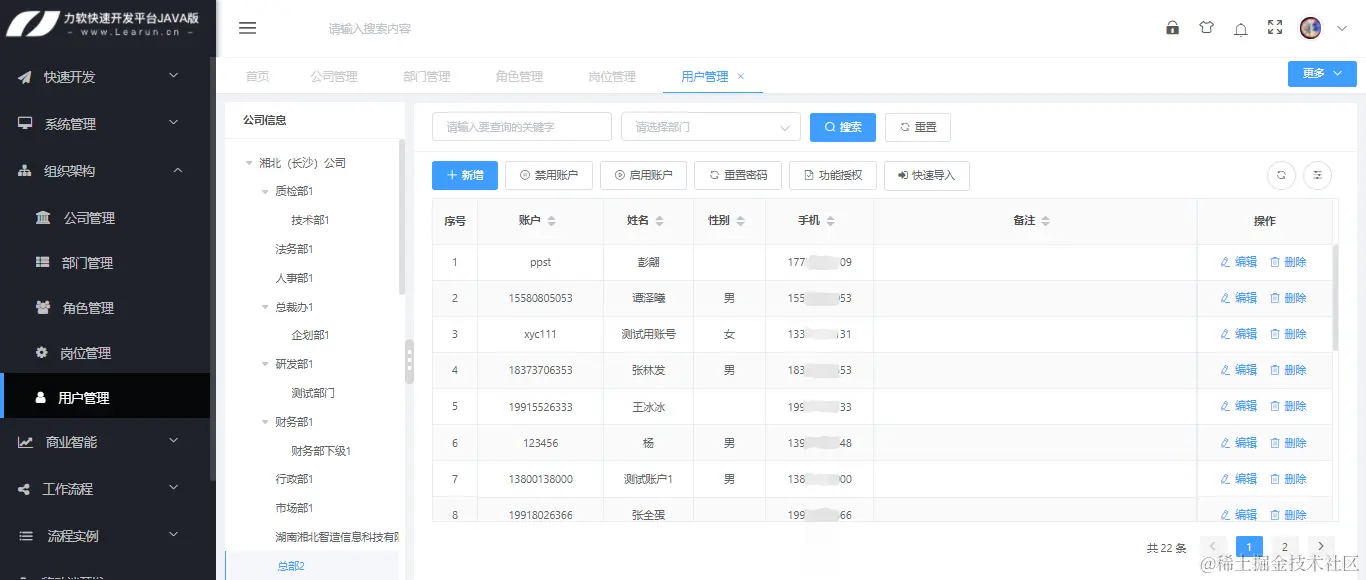1366x580 pixels.
Task: Click the 新增 button
Action: (464, 175)
